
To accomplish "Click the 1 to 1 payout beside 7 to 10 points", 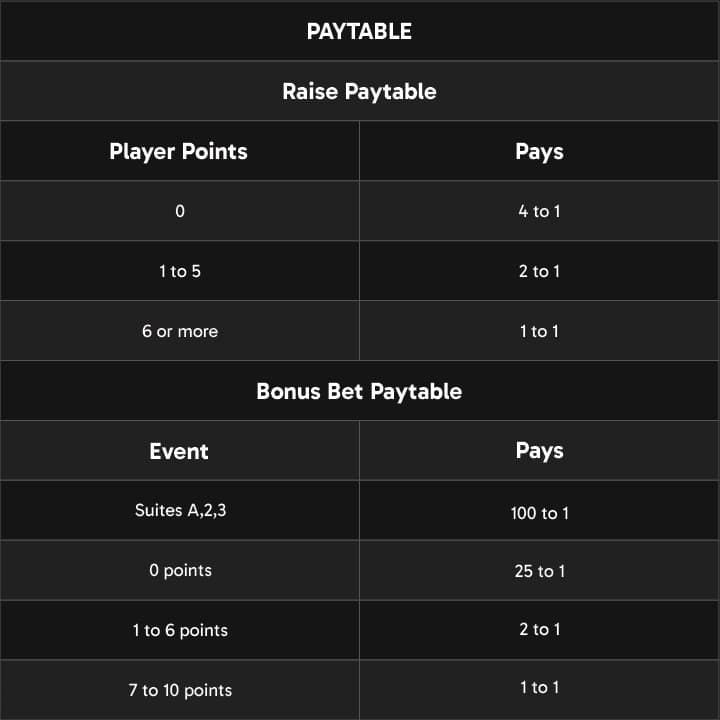I will (x=539, y=687).
